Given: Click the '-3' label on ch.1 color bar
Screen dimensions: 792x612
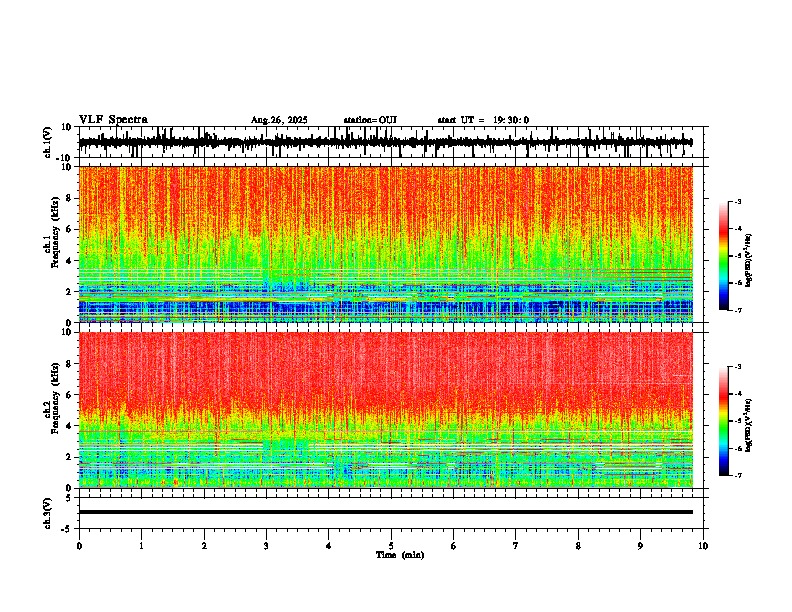Looking at the screenshot, I should click(x=738, y=201).
